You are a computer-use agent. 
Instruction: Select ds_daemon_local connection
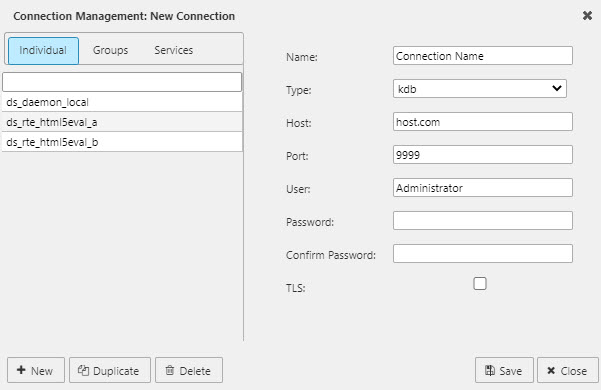(122, 102)
